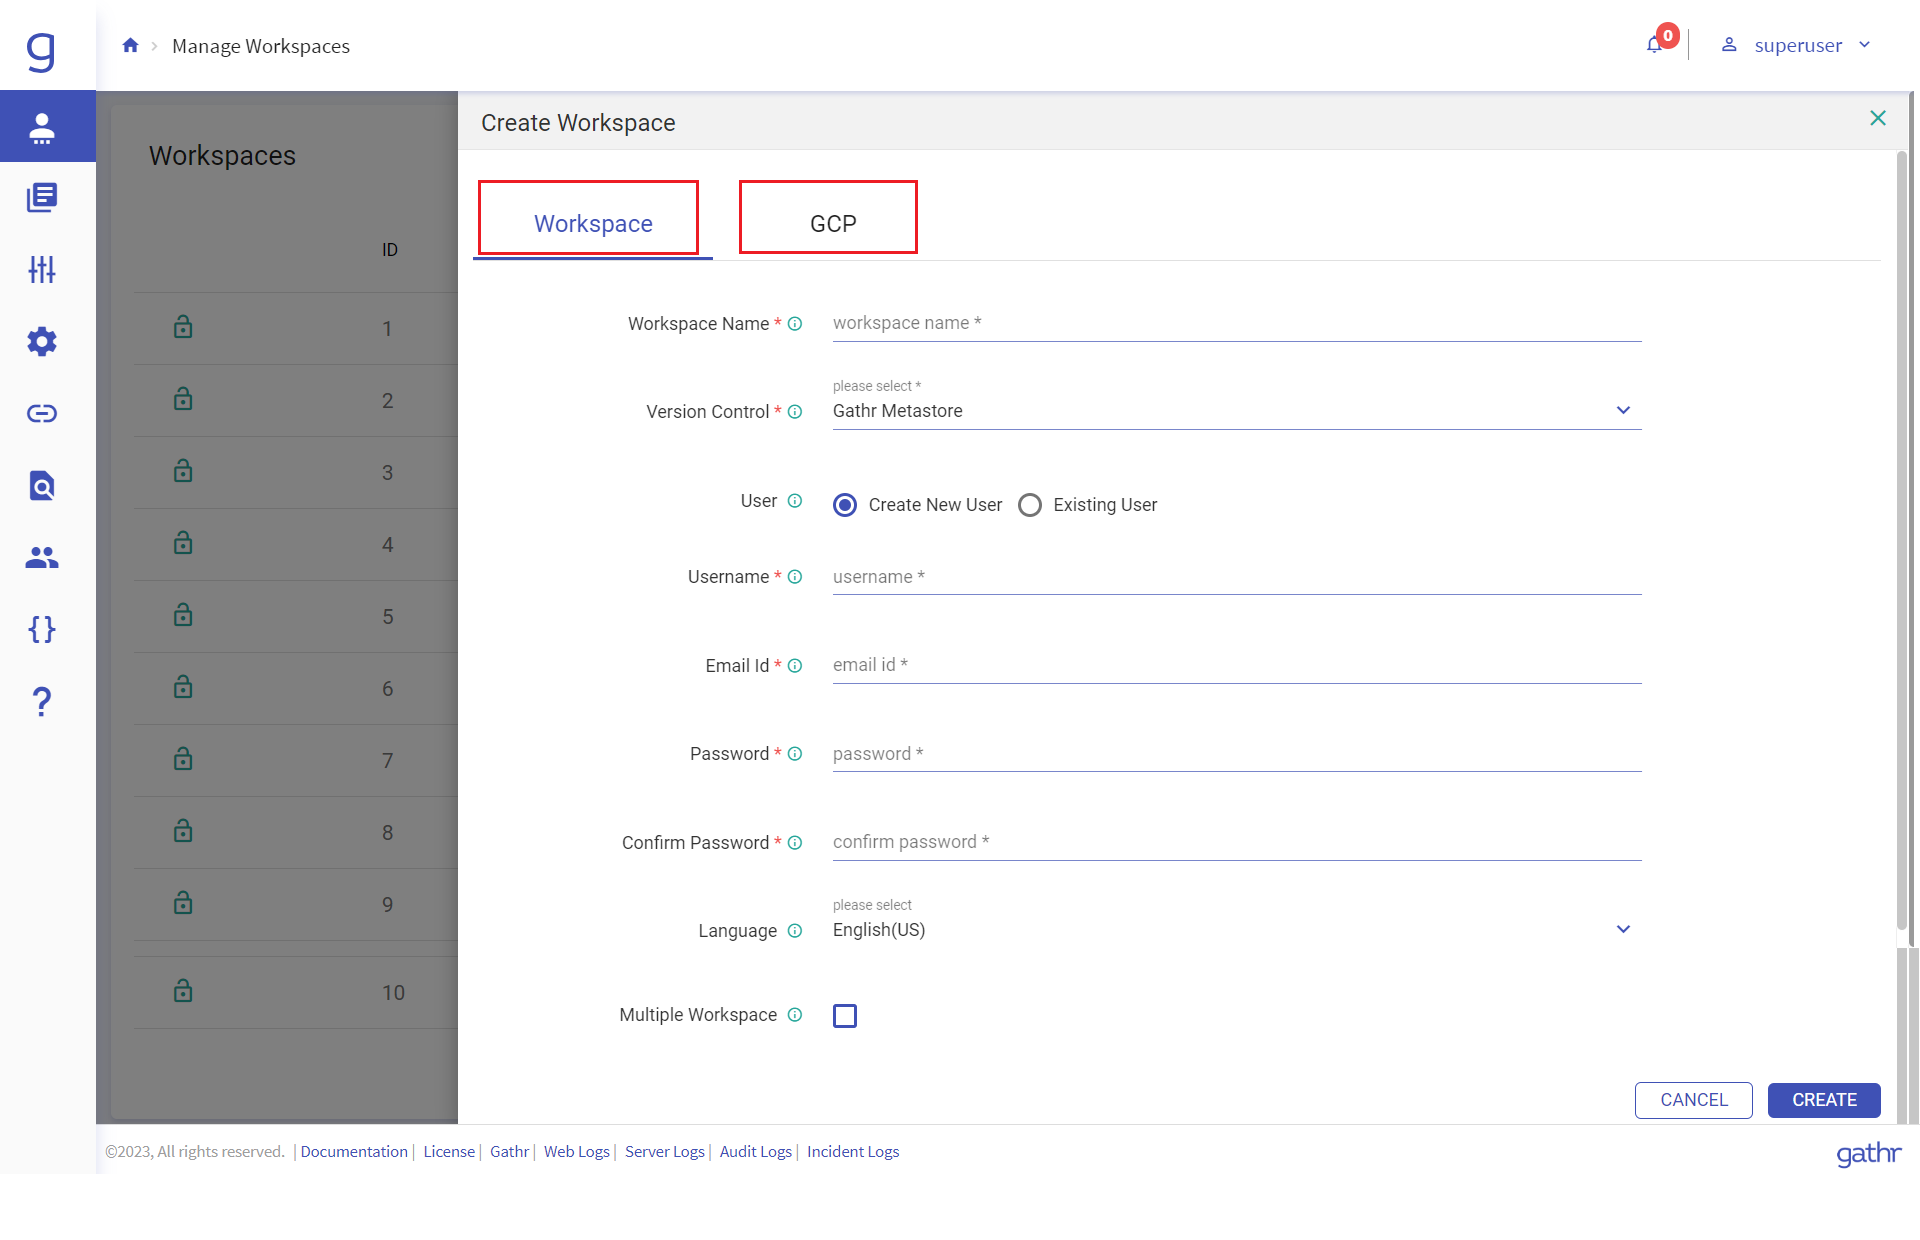The image size is (1920, 1240).
Task: Click the info icon next to Multiple Workspace
Action: pos(795,1015)
